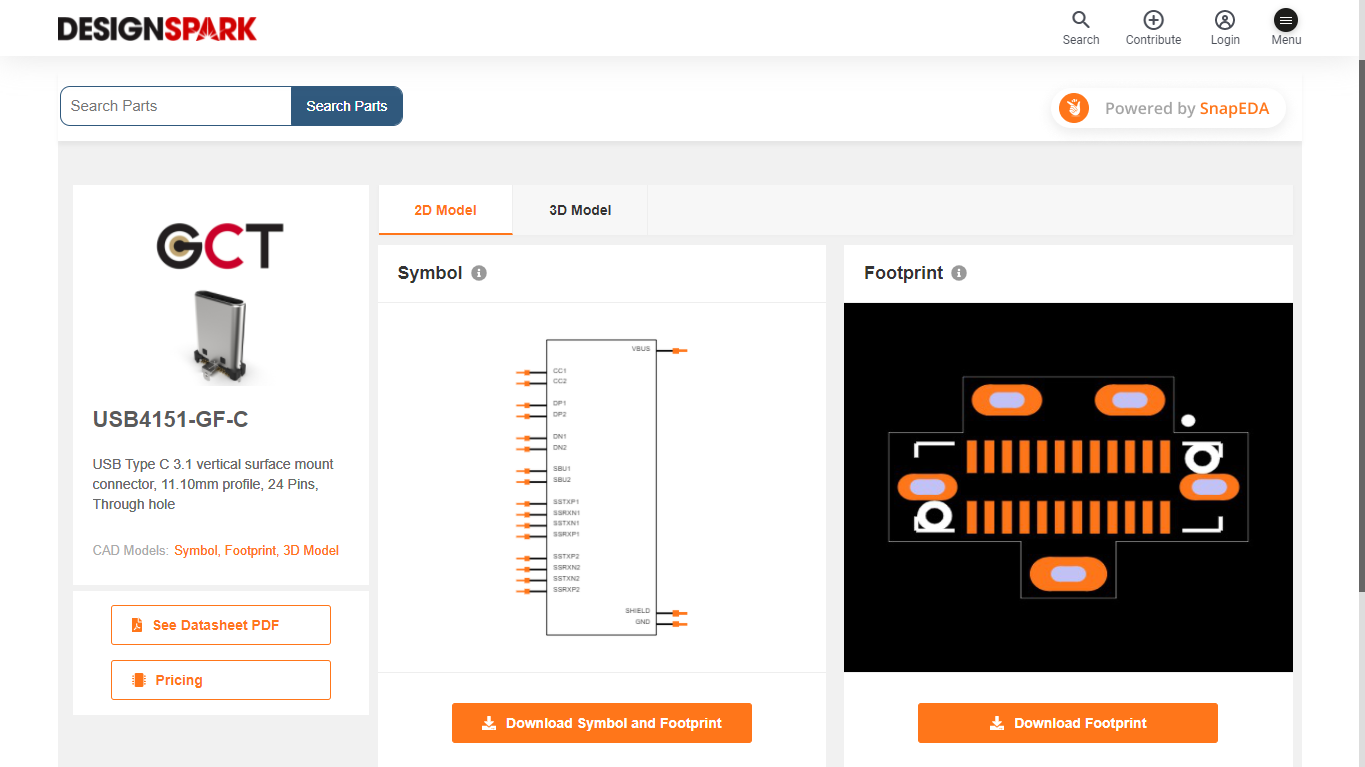
Task: Show Footprint info tooltip icon
Action: point(959,273)
